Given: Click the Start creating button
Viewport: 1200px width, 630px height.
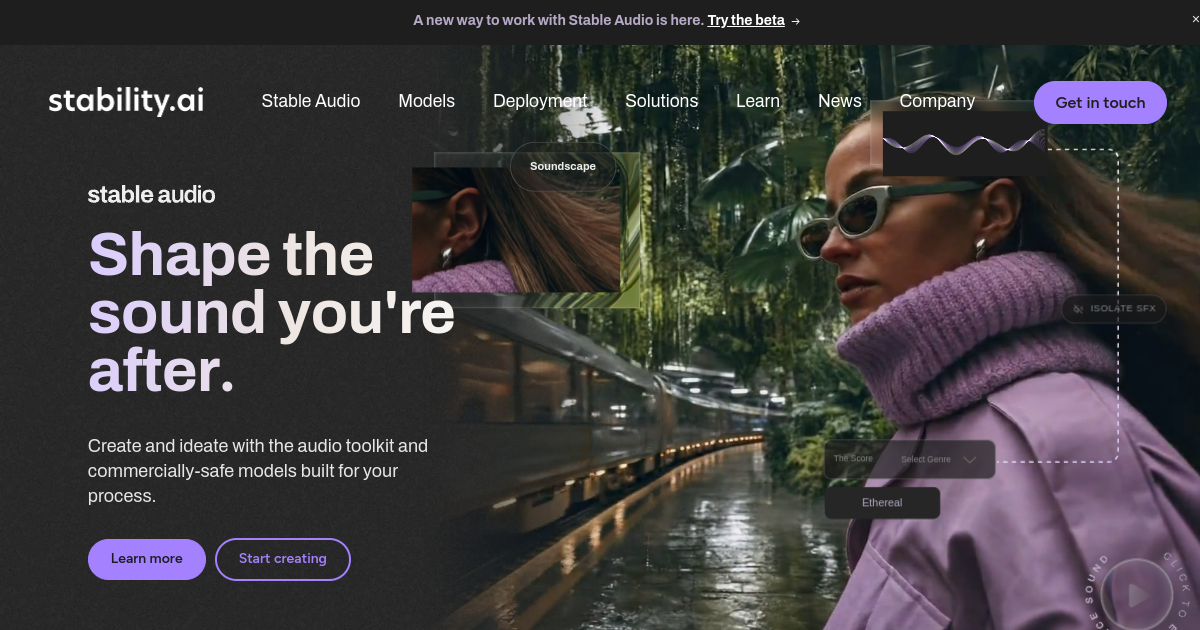Looking at the screenshot, I should tap(283, 559).
